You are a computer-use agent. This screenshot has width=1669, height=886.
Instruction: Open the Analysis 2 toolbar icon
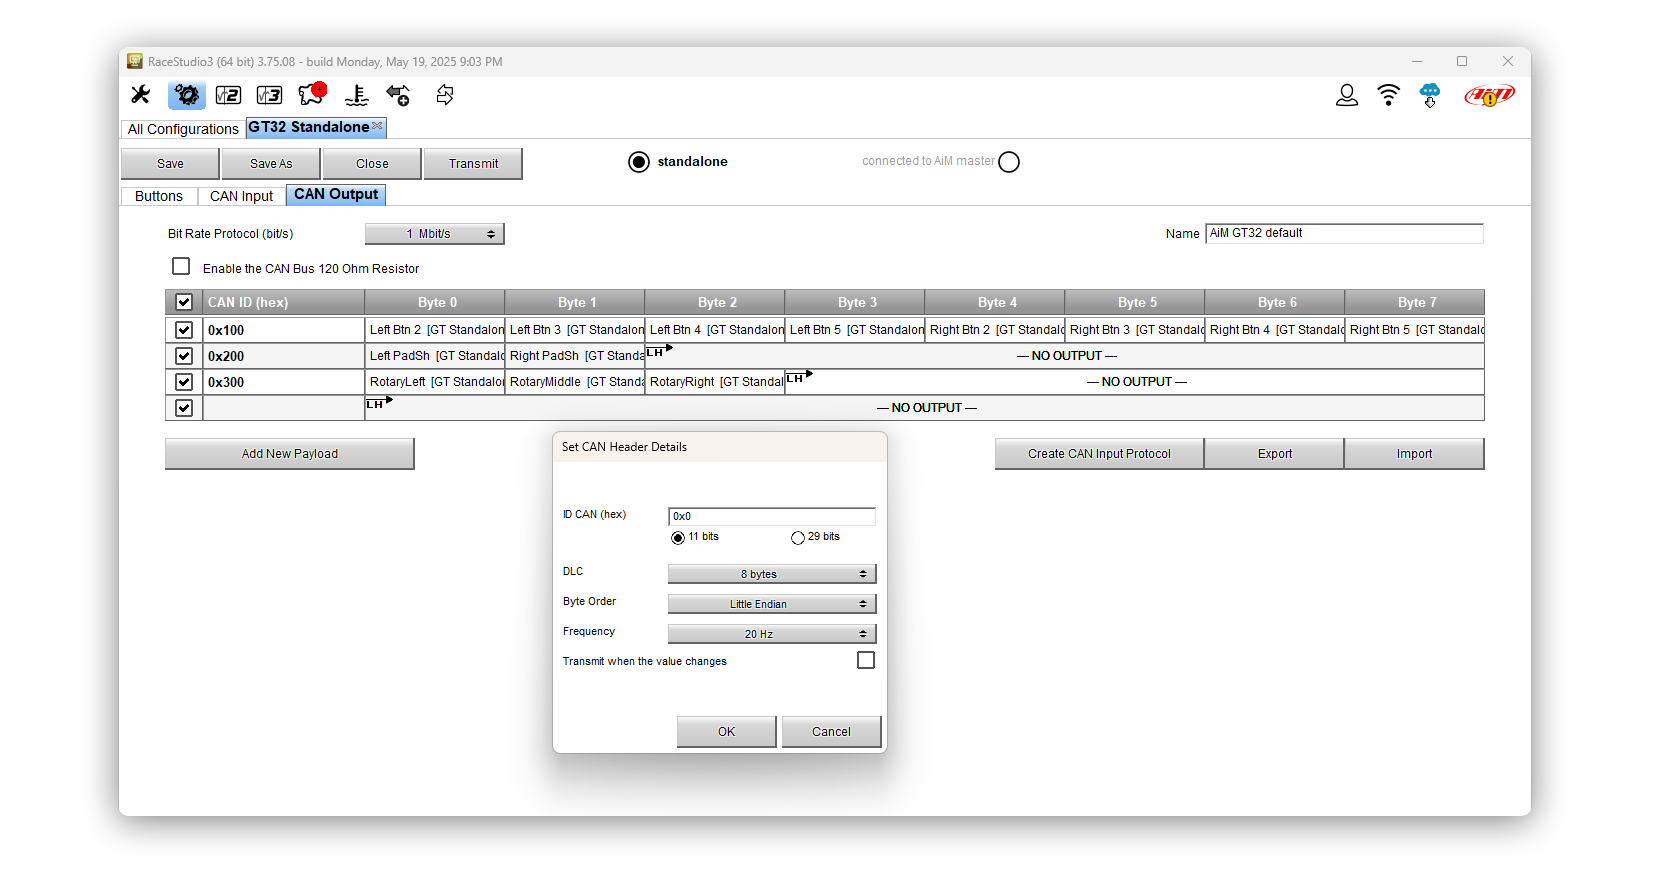(228, 95)
